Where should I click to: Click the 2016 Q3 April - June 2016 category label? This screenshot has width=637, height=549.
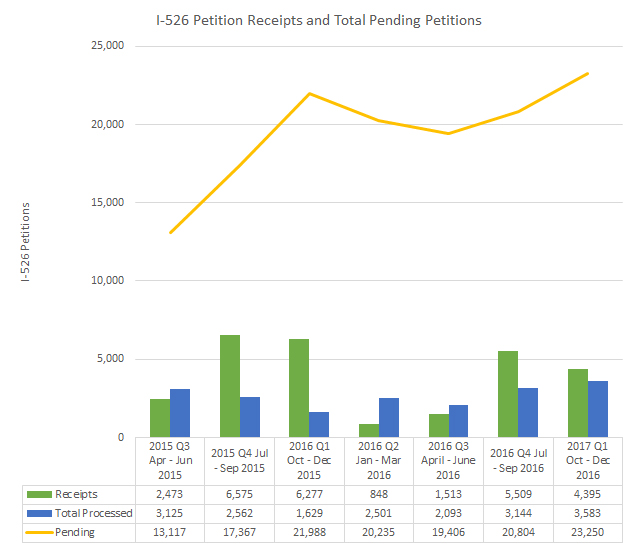(449, 461)
